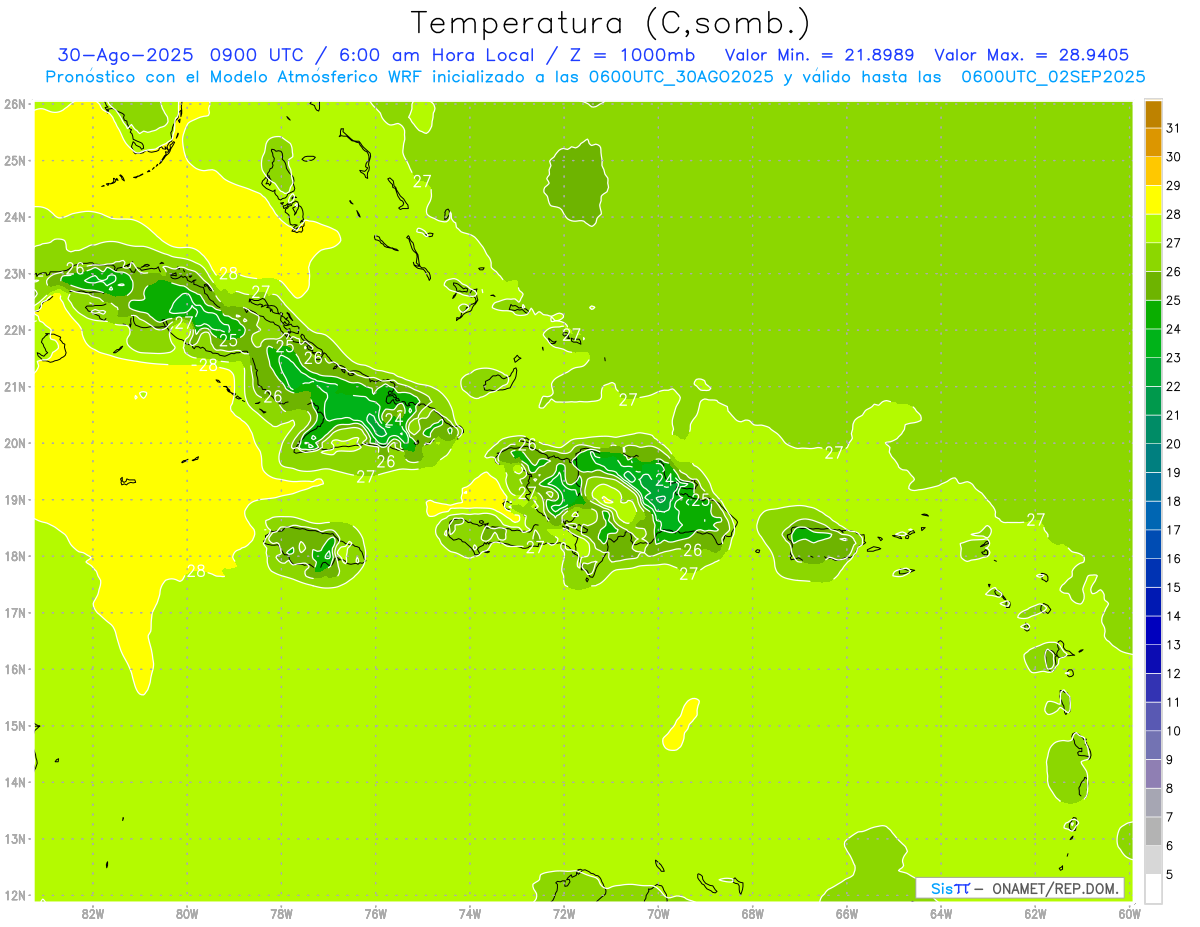This screenshot has height=927, width=1200.
Task: Click the dark green cool blob near 24.5N 71.5W
Action: [577, 183]
